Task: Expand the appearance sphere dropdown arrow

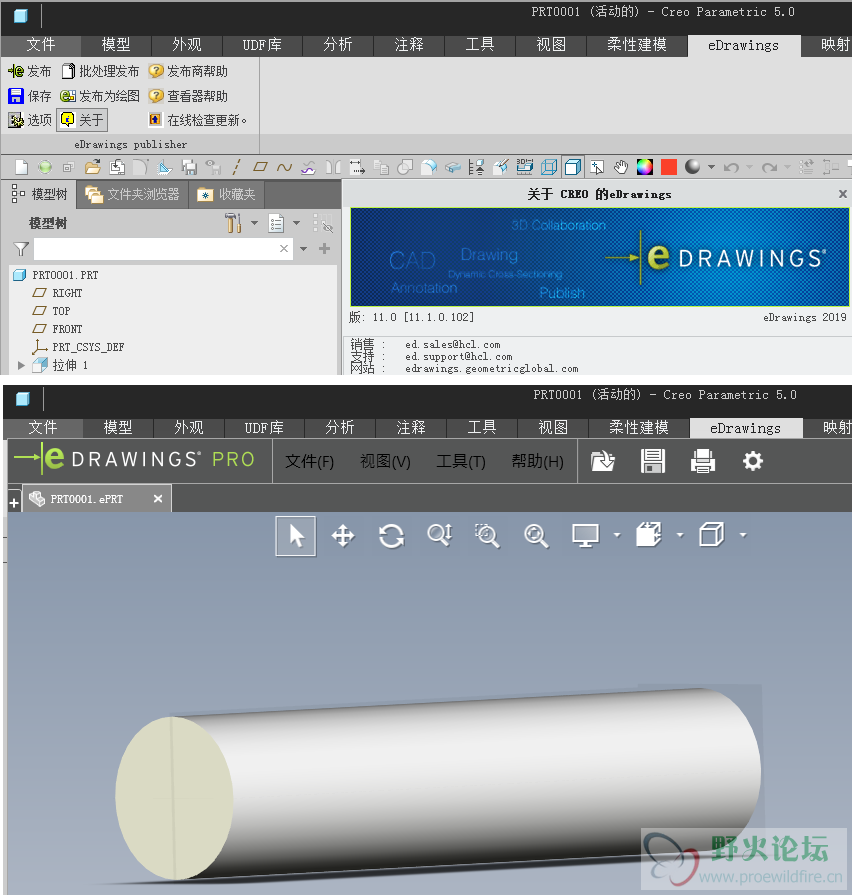Action: (x=711, y=167)
